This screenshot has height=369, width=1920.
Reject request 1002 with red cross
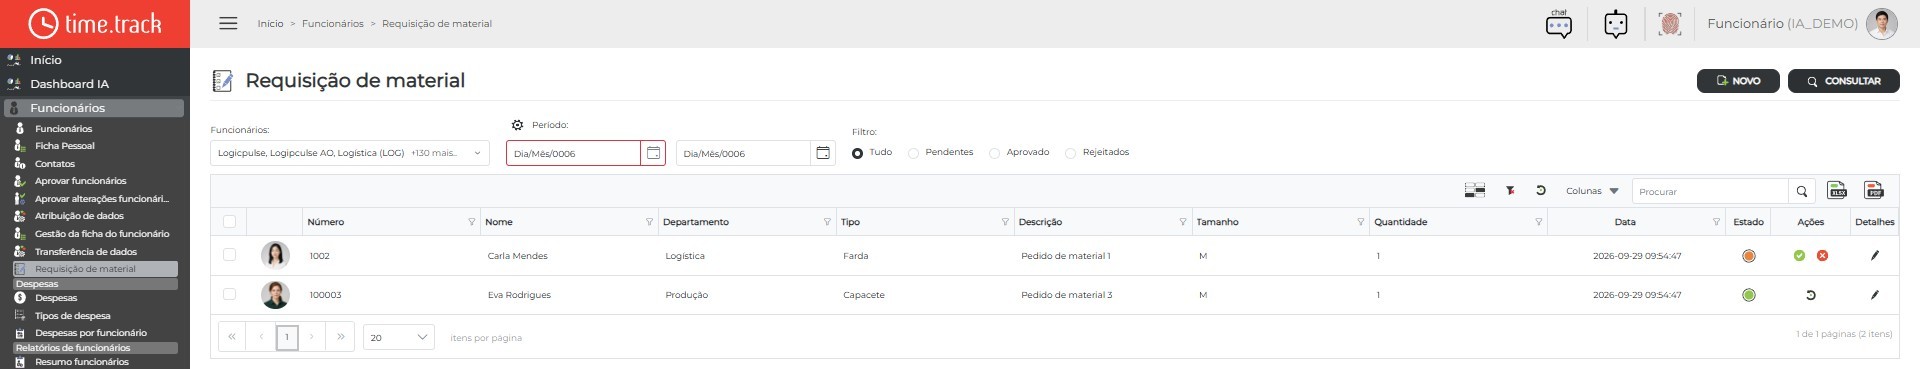(1822, 256)
